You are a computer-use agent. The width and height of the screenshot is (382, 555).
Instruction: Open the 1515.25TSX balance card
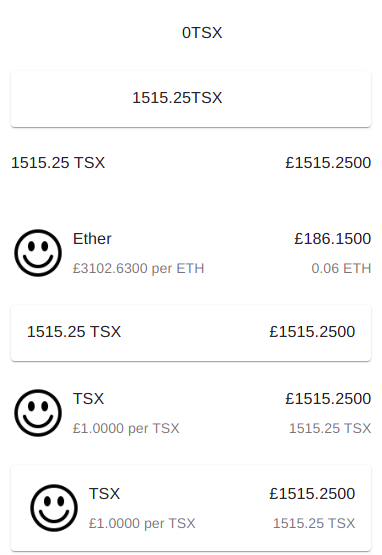191,99
